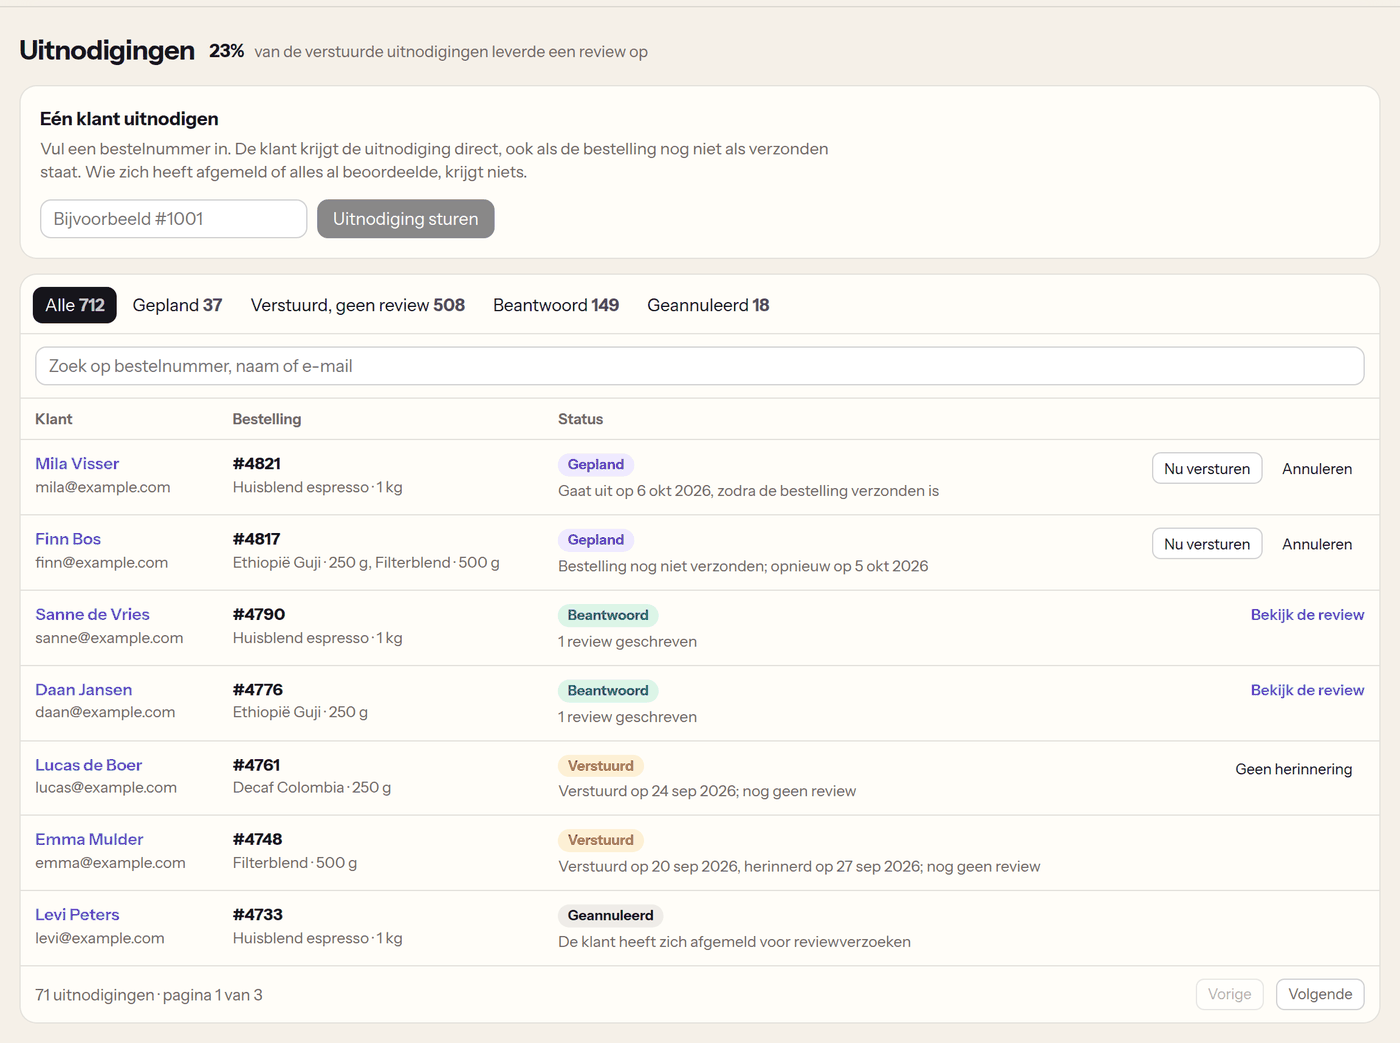Screen dimensions: 1400x1043
Task: Switch to the 'Gepland 37' tab
Action: (x=177, y=305)
